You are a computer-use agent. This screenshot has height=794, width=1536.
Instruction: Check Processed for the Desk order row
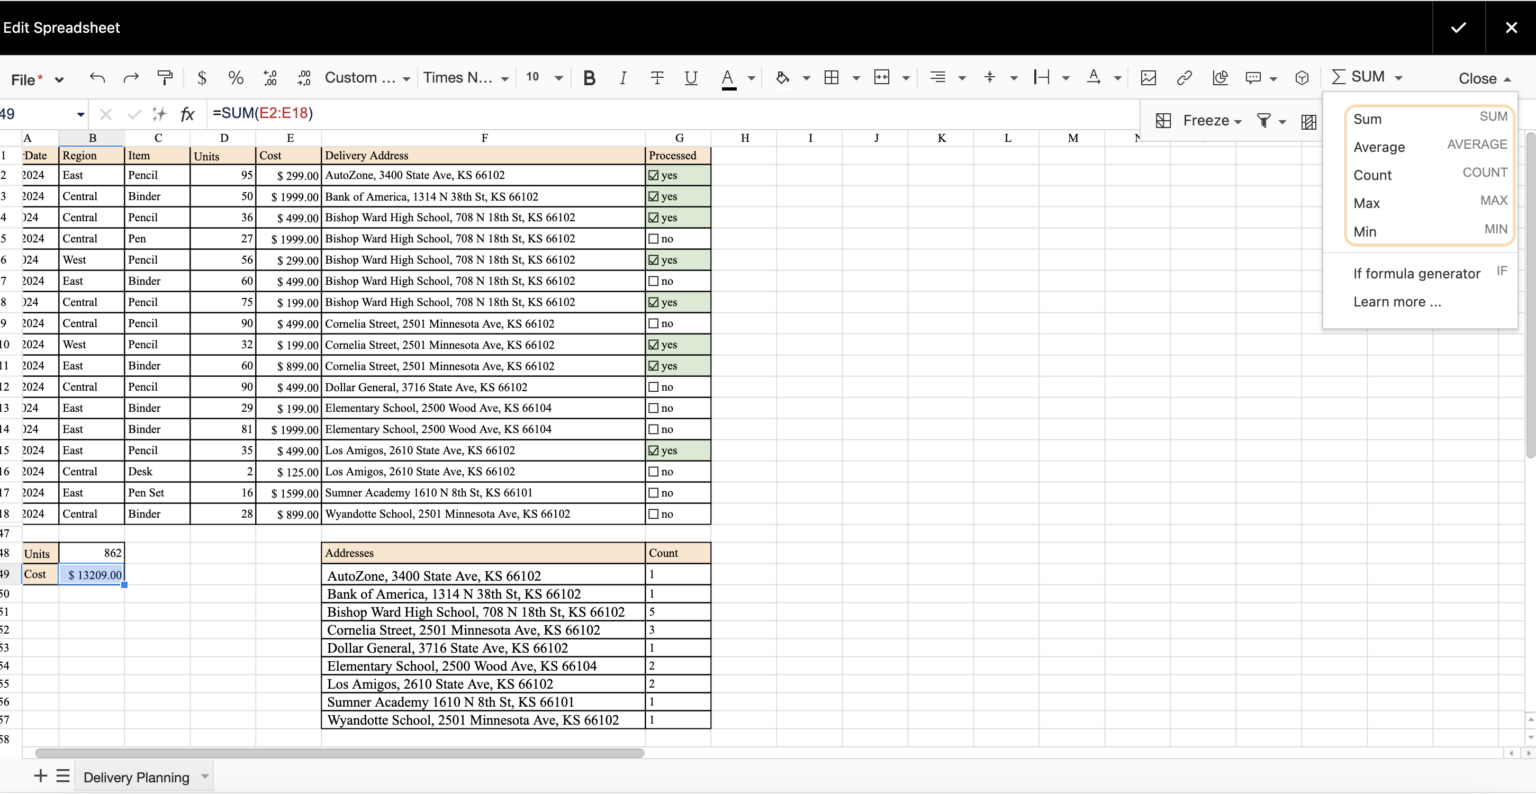pyautogui.click(x=651, y=471)
